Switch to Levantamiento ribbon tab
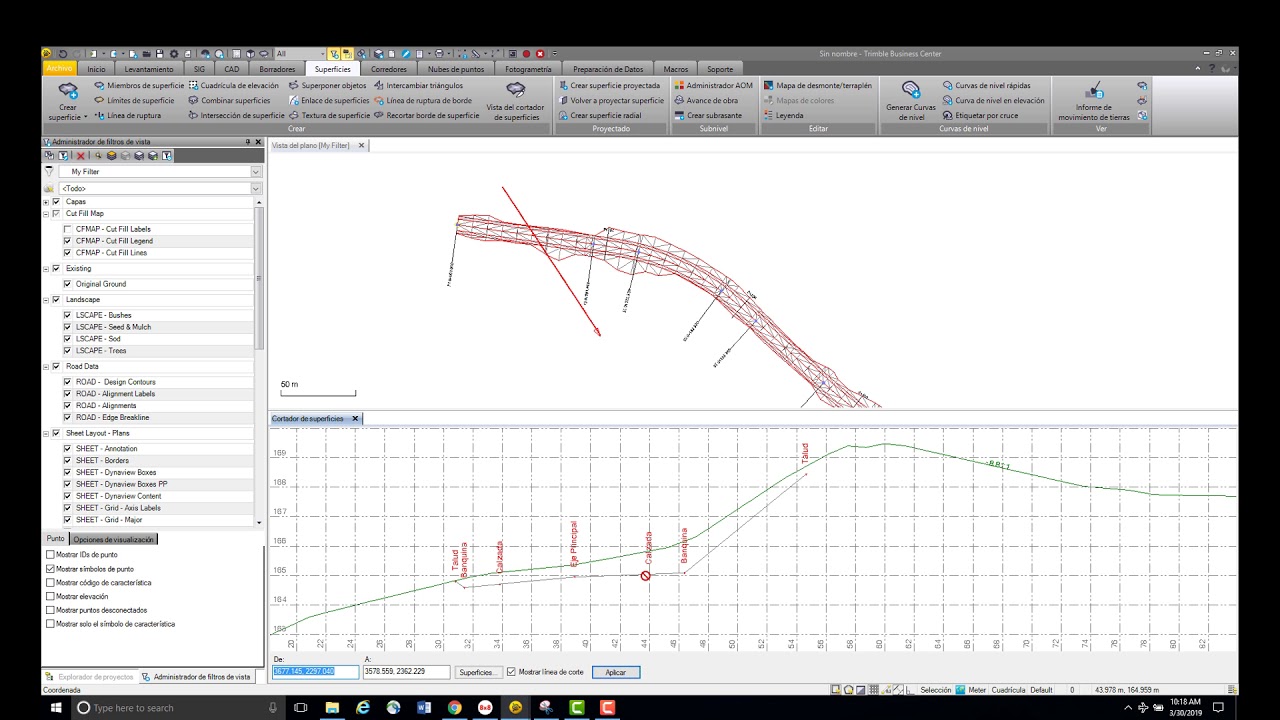This screenshot has height=720, width=1280. pos(149,69)
